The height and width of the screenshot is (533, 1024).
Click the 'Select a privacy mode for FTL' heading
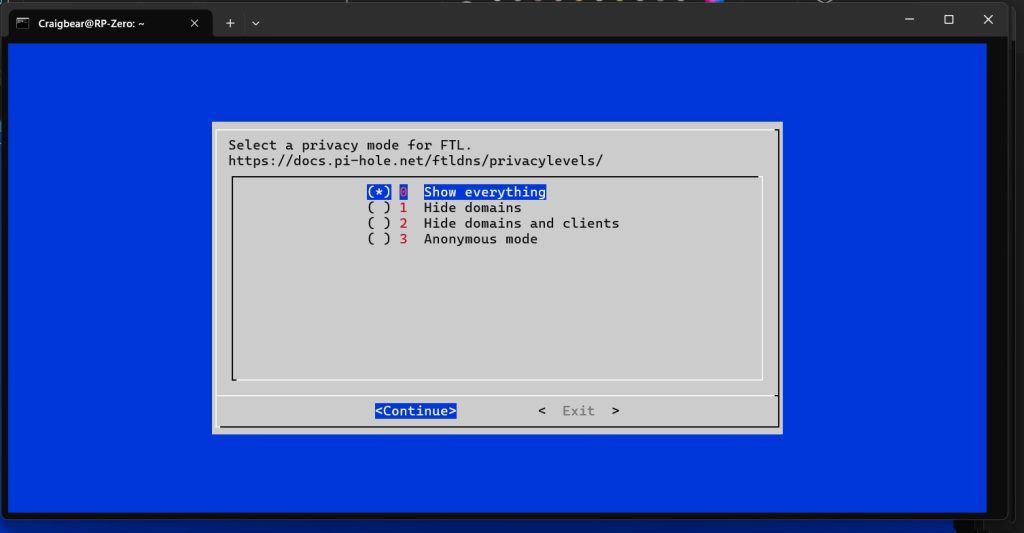tap(350, 145)
